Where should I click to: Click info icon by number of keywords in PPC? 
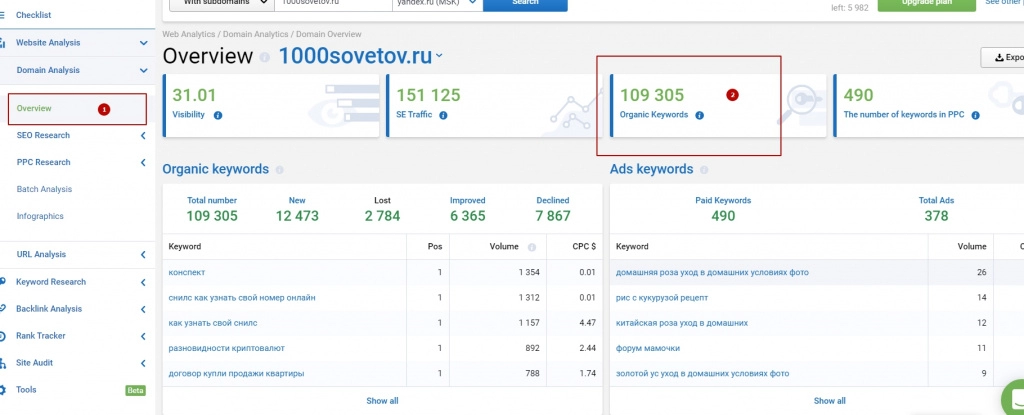(x=976, y=115)
